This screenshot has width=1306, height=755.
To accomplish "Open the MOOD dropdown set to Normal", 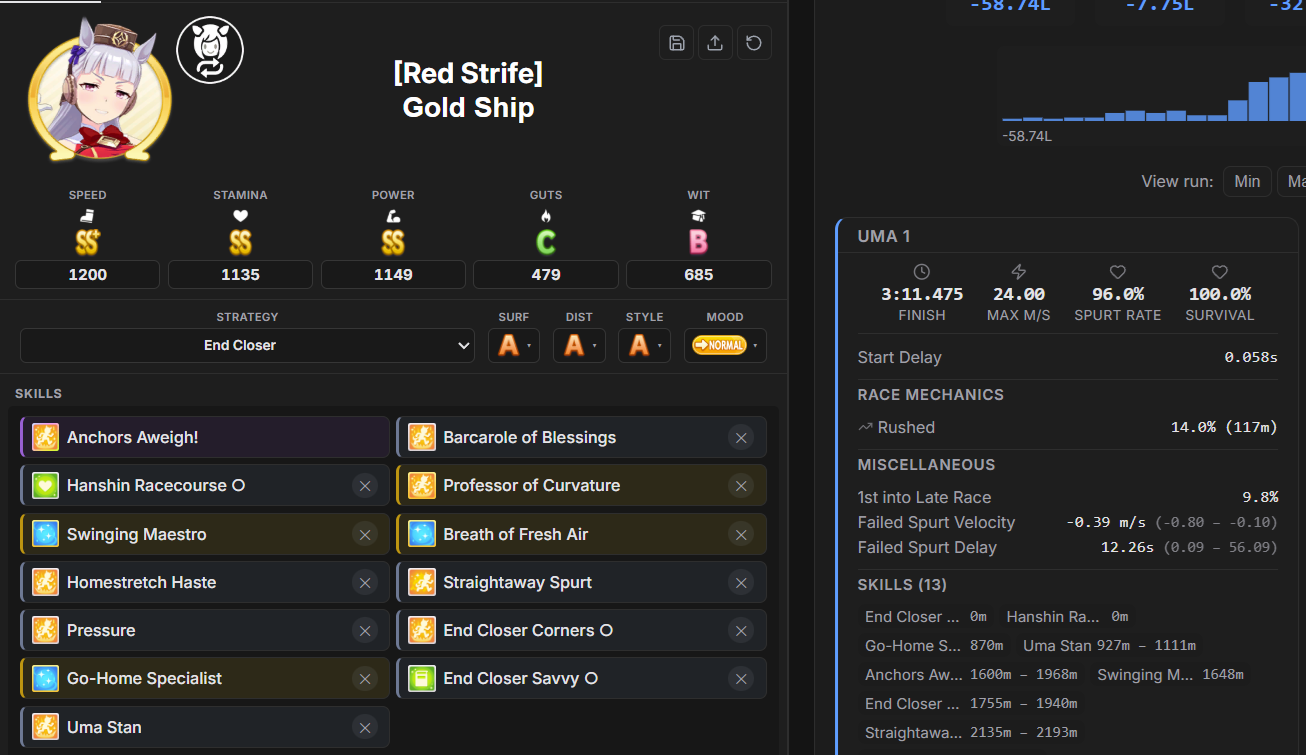I will [725, 345].
